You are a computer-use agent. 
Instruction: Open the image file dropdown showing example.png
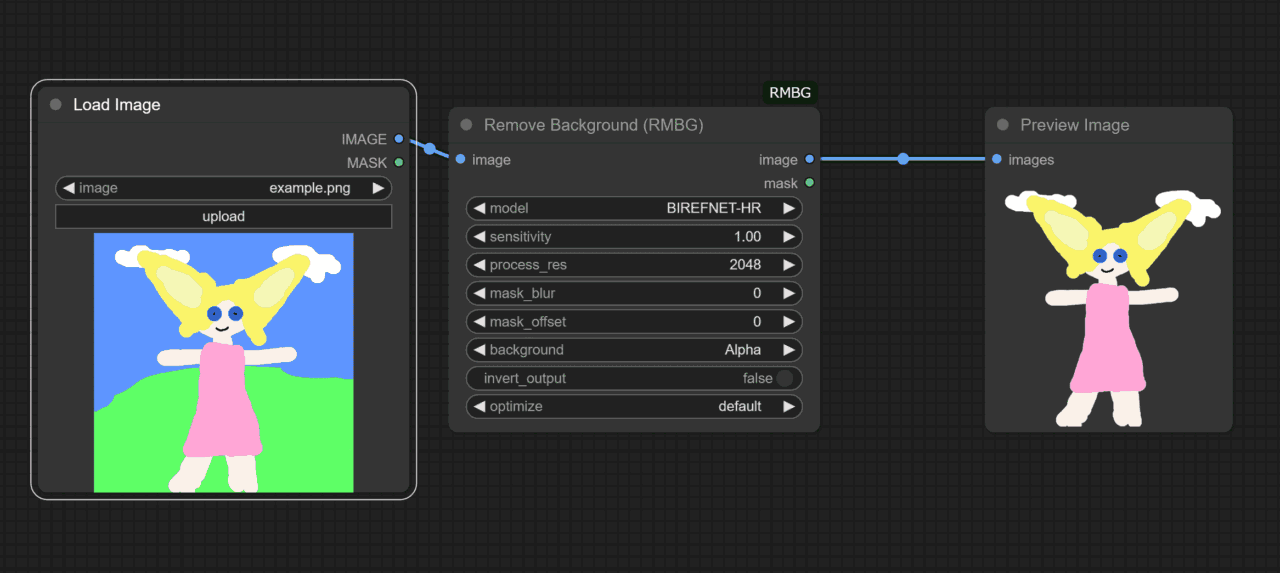[x=223, y=188]
